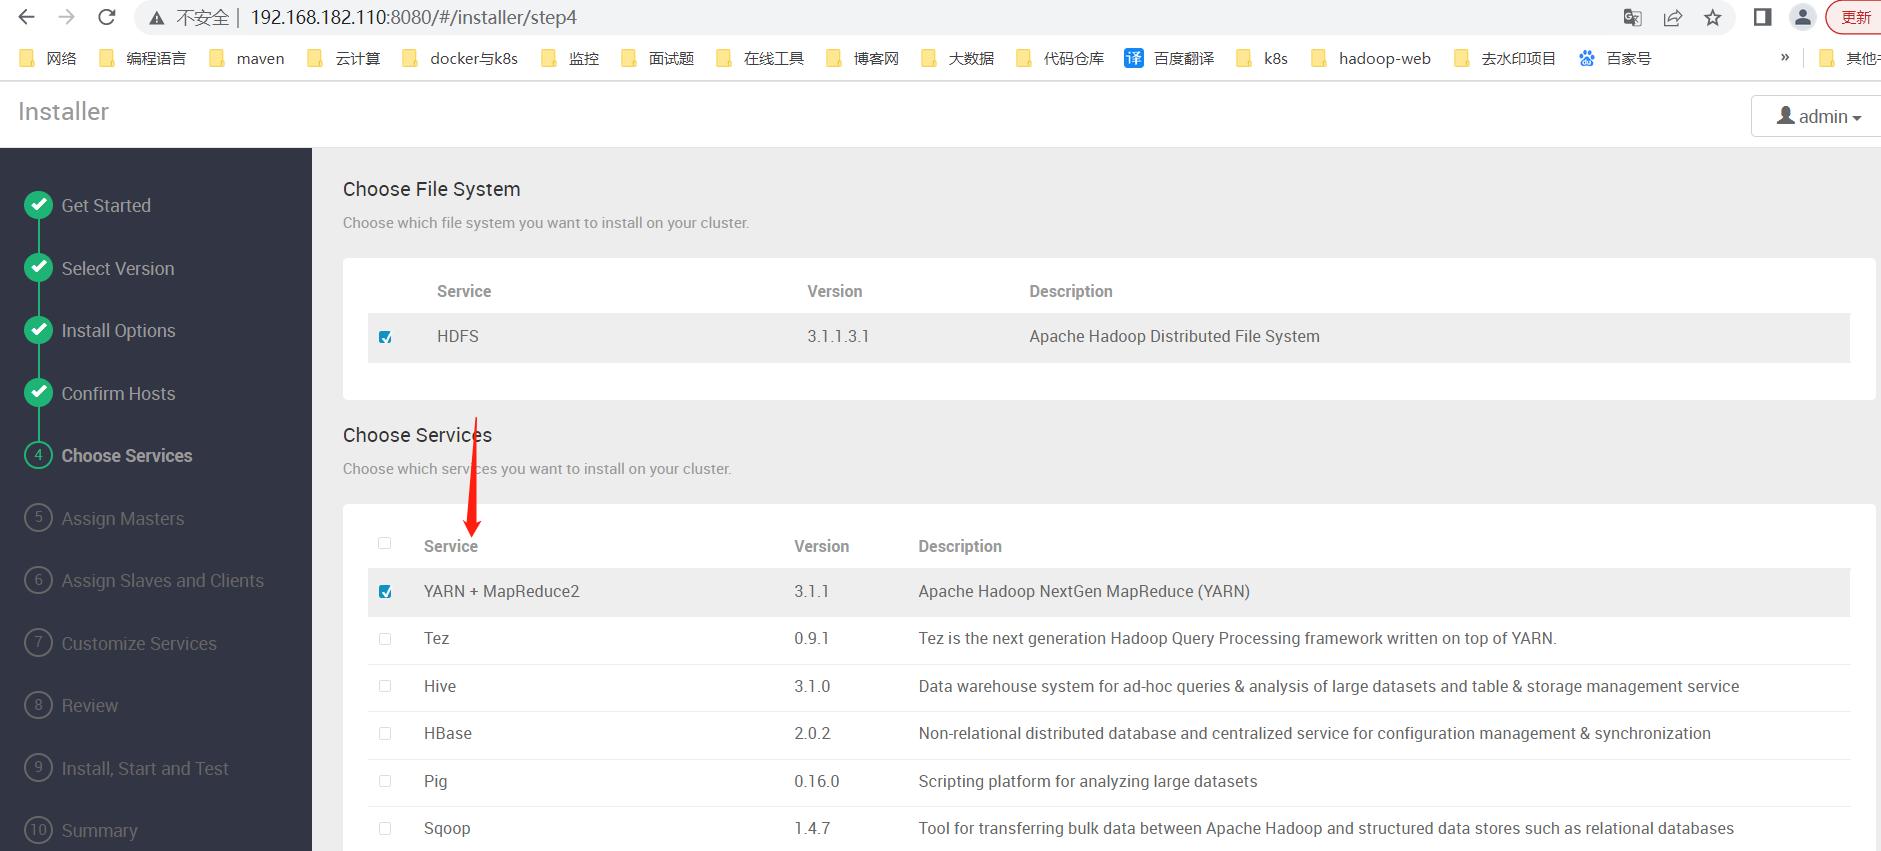Viewport: 1881px width, 851px height.
Task: Check the select-all services checkbox
Action: coord(384,544)
